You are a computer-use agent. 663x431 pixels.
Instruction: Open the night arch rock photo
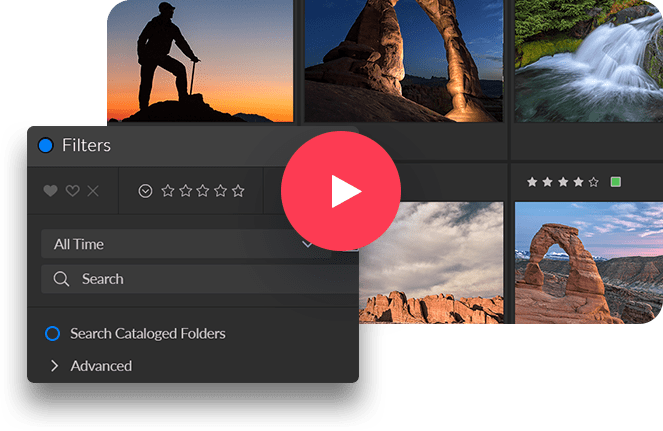pos(404,61)
